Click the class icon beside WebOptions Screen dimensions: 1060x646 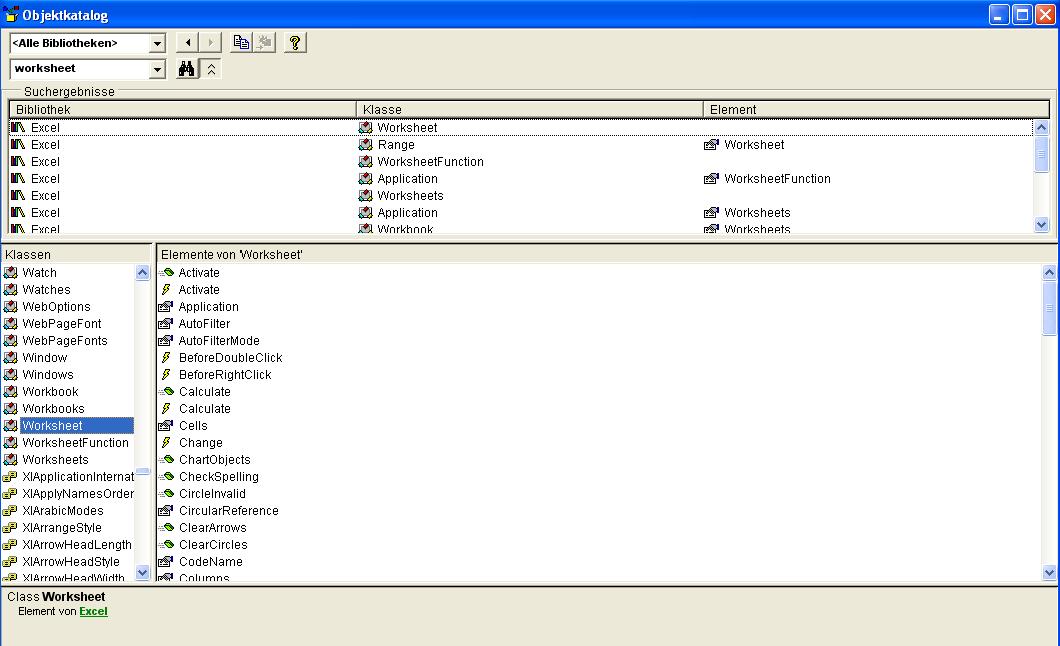[x=11, y=307]
